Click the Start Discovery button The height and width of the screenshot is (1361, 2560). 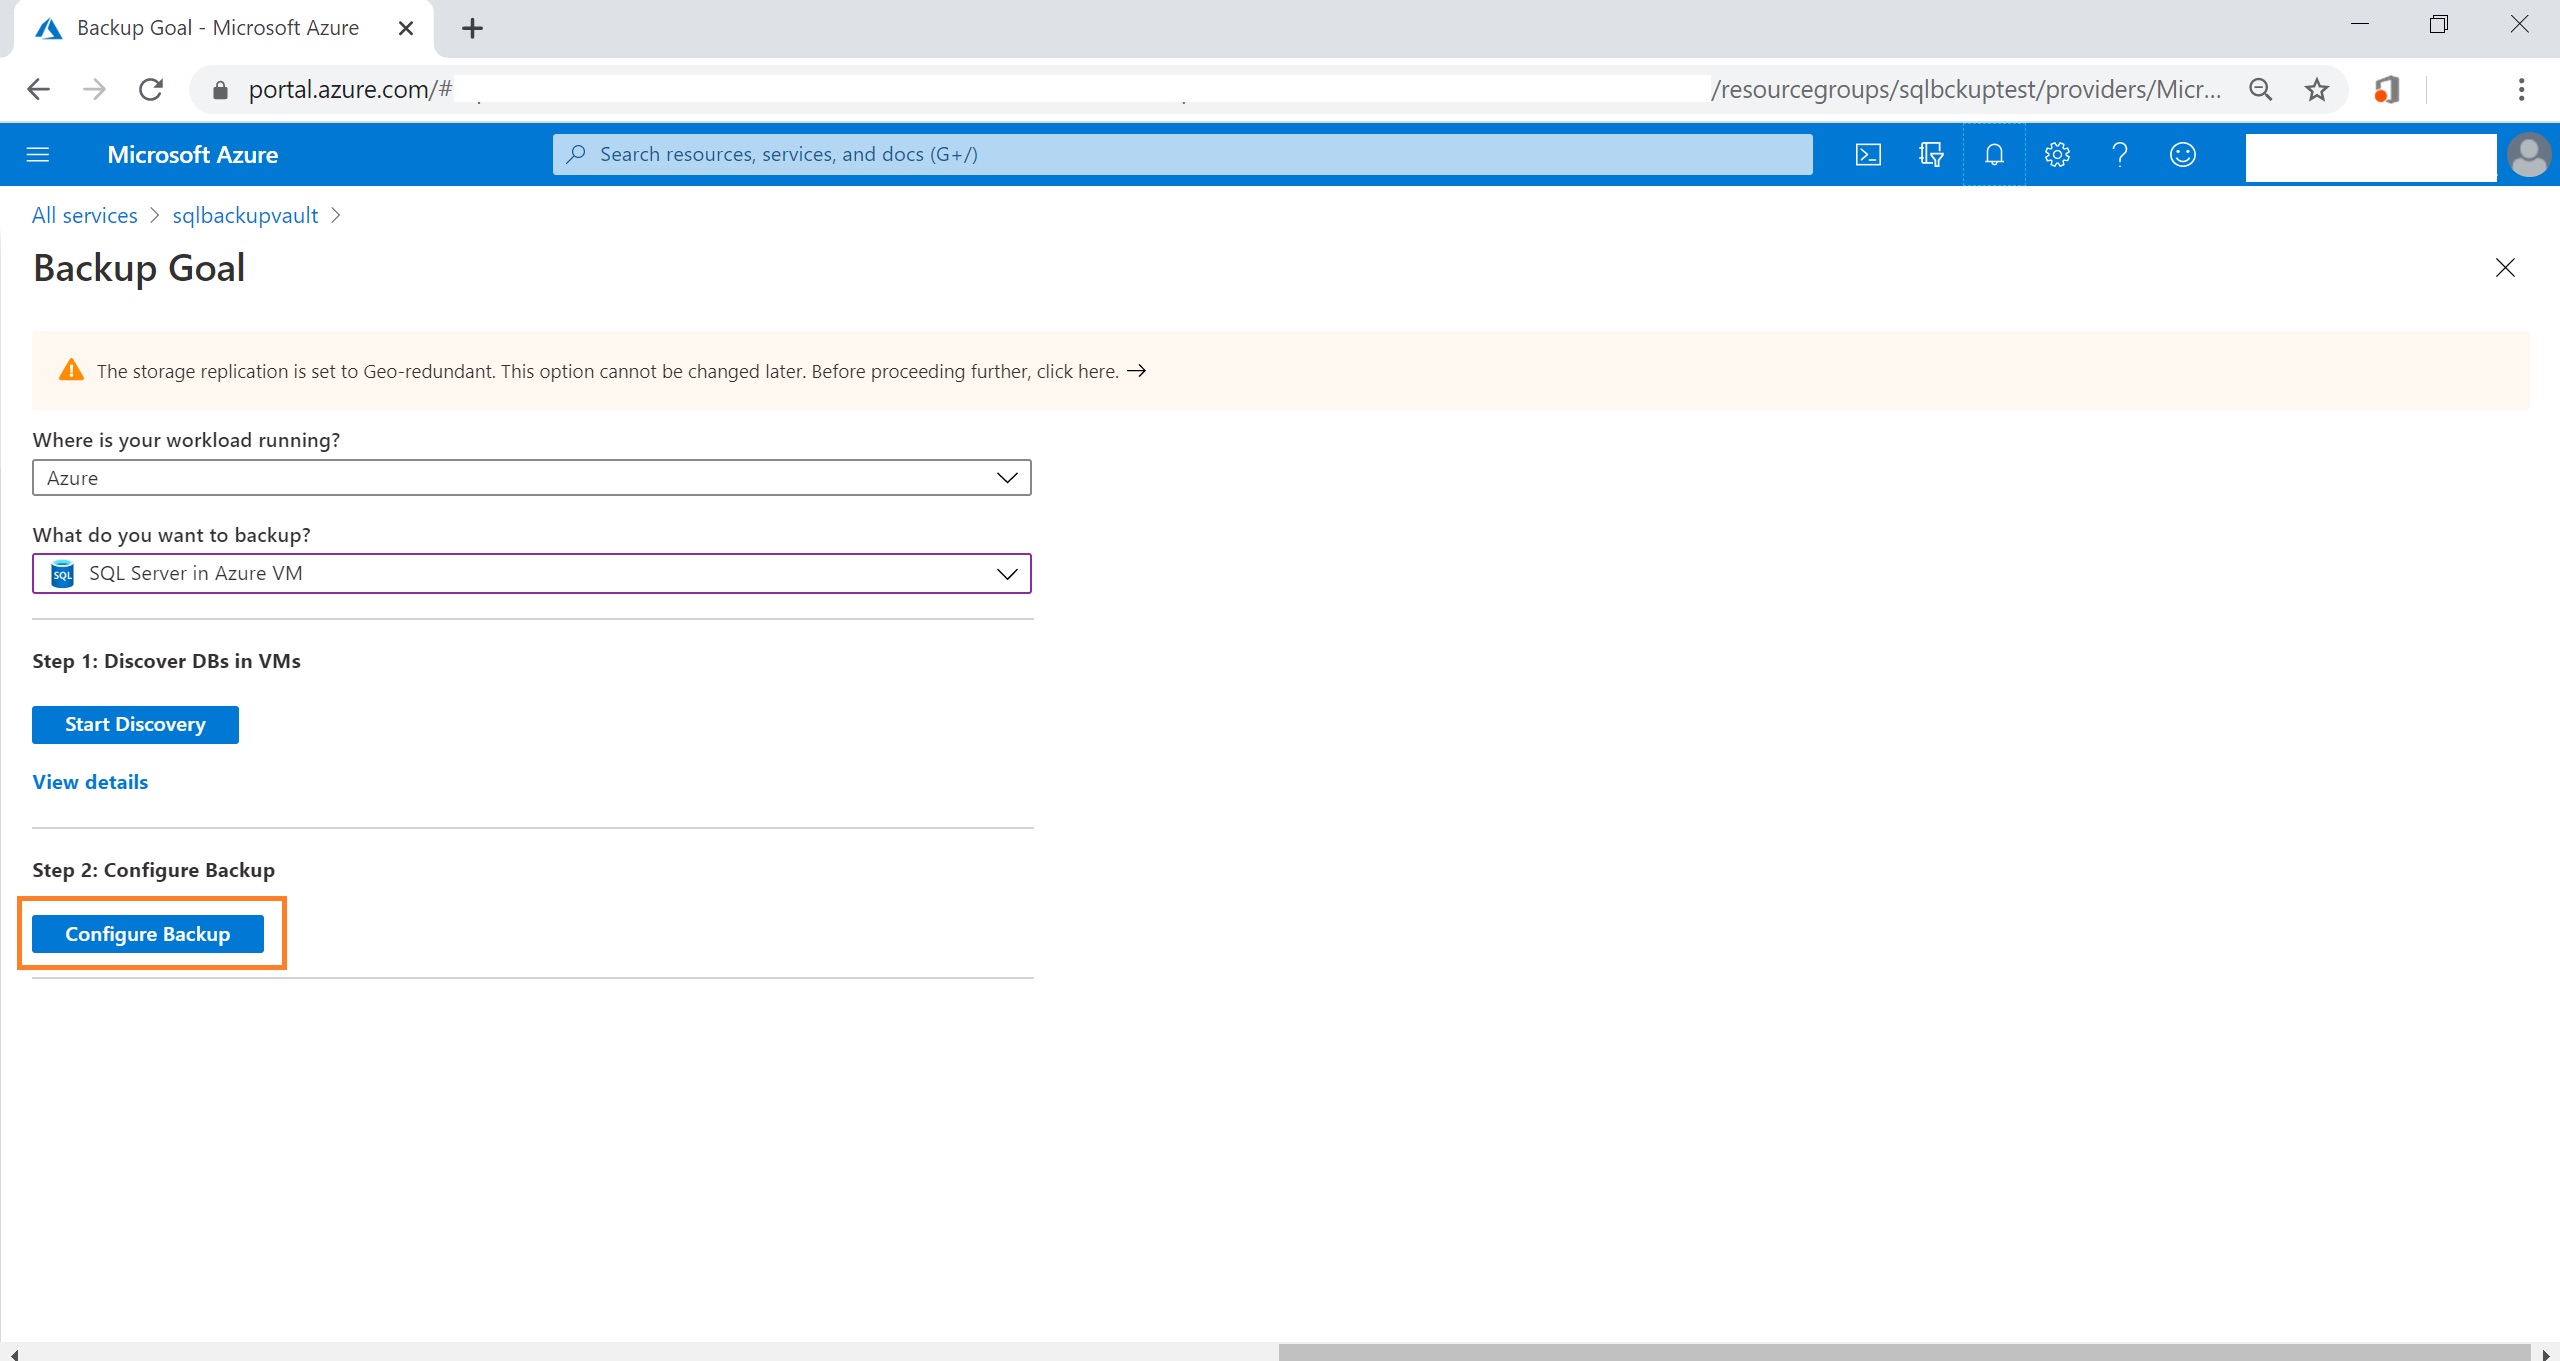(x=135, y=724)
